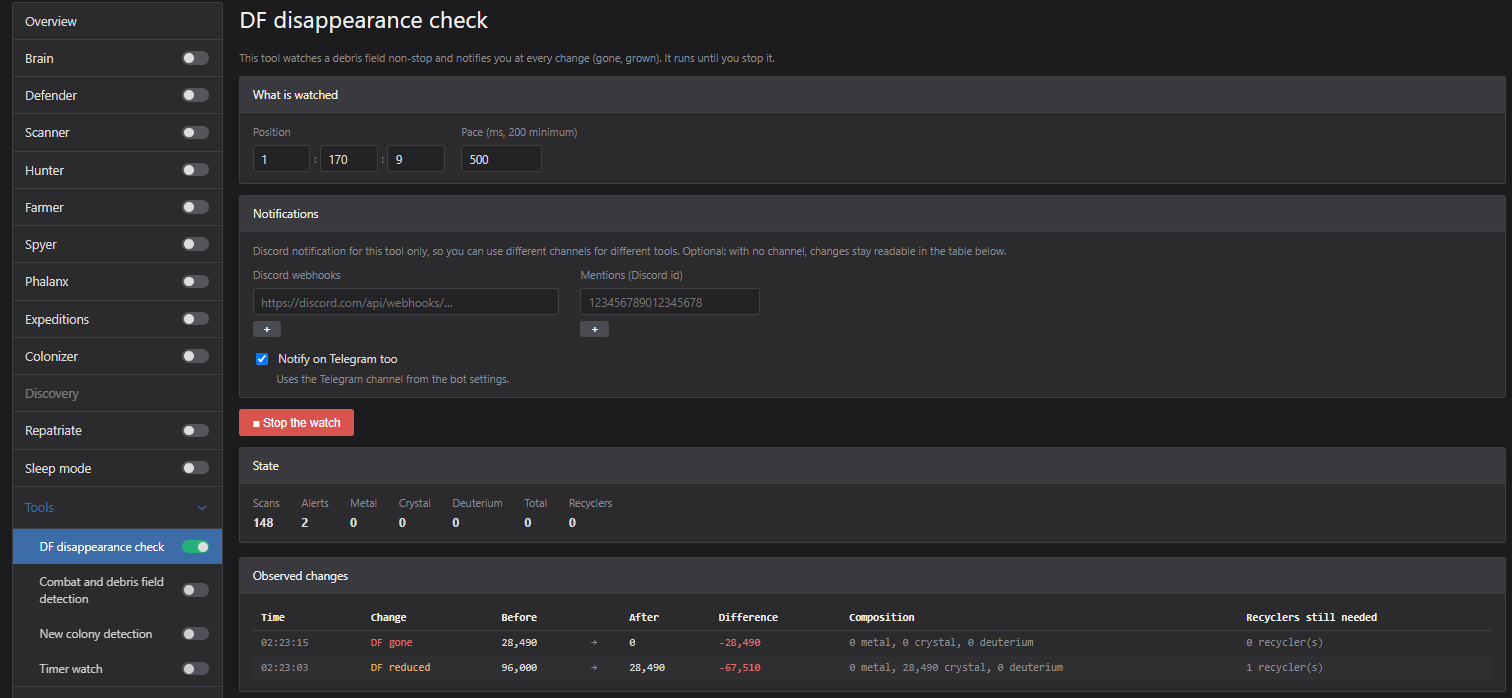Turn on the Hunter switch
This screenshot has width=1512, height=698.
[x=196, y=170]
